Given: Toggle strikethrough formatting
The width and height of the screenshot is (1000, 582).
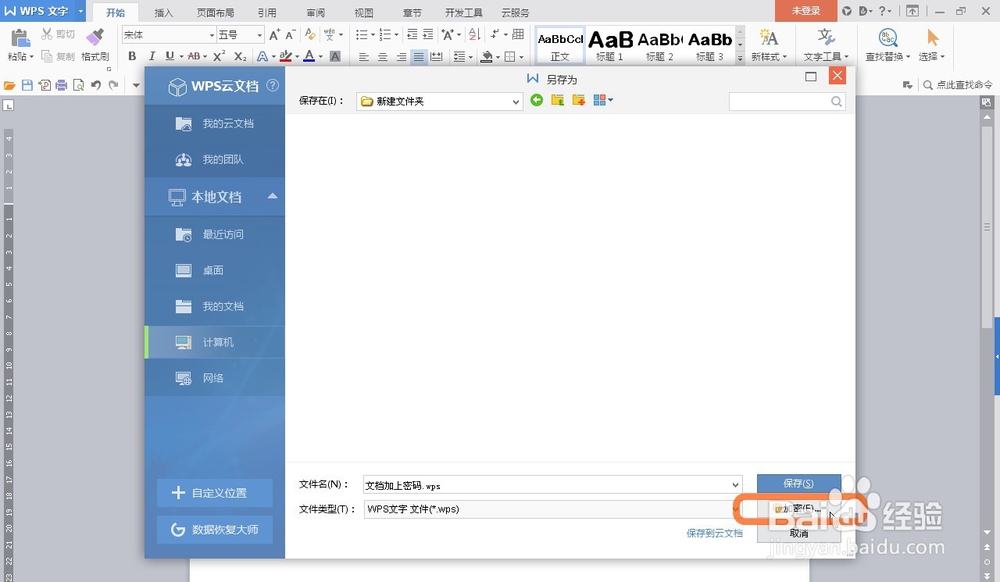Looking at the screenshot, I should tap(194, 56).
